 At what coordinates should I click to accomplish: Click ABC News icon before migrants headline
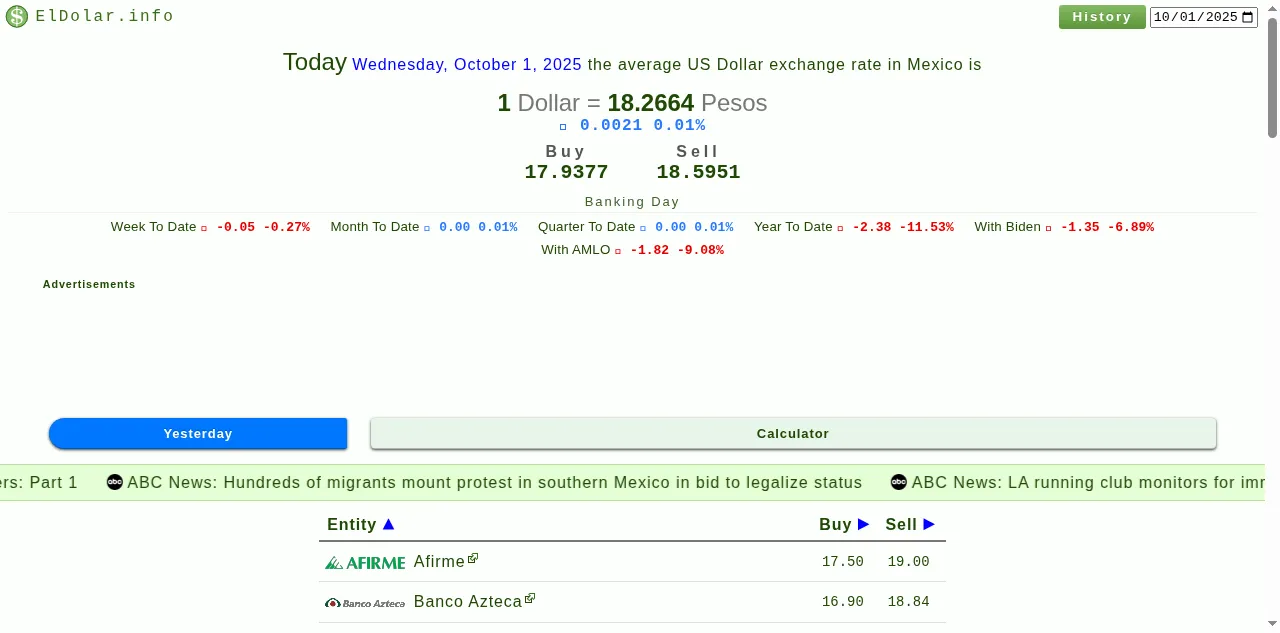[115, 482]
